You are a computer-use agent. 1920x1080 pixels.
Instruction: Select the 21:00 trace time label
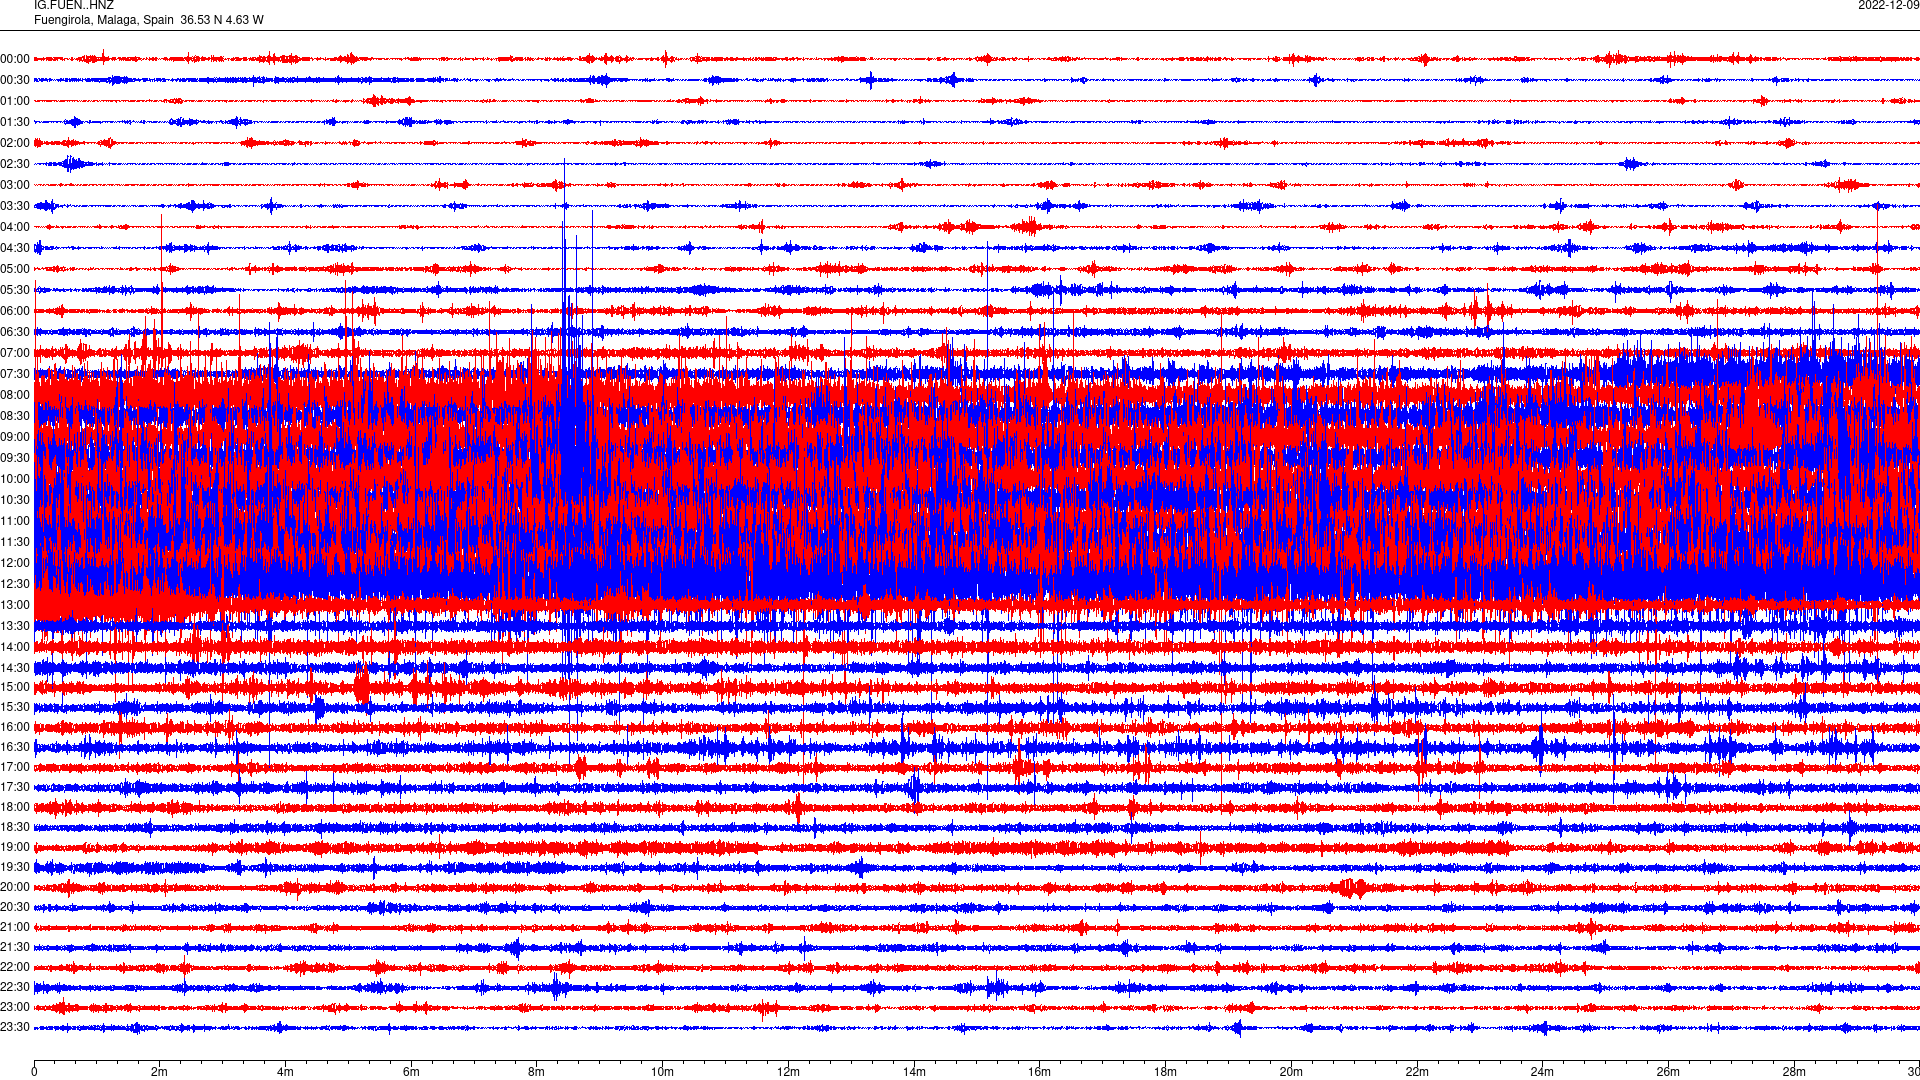point(15,927)
